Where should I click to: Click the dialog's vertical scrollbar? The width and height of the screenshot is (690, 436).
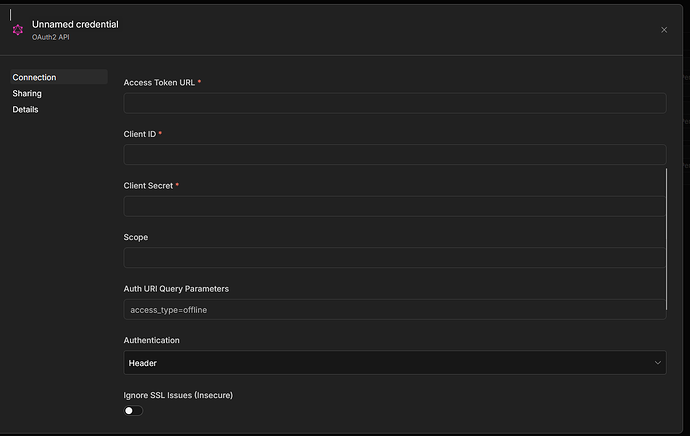[x=667, y=240]
